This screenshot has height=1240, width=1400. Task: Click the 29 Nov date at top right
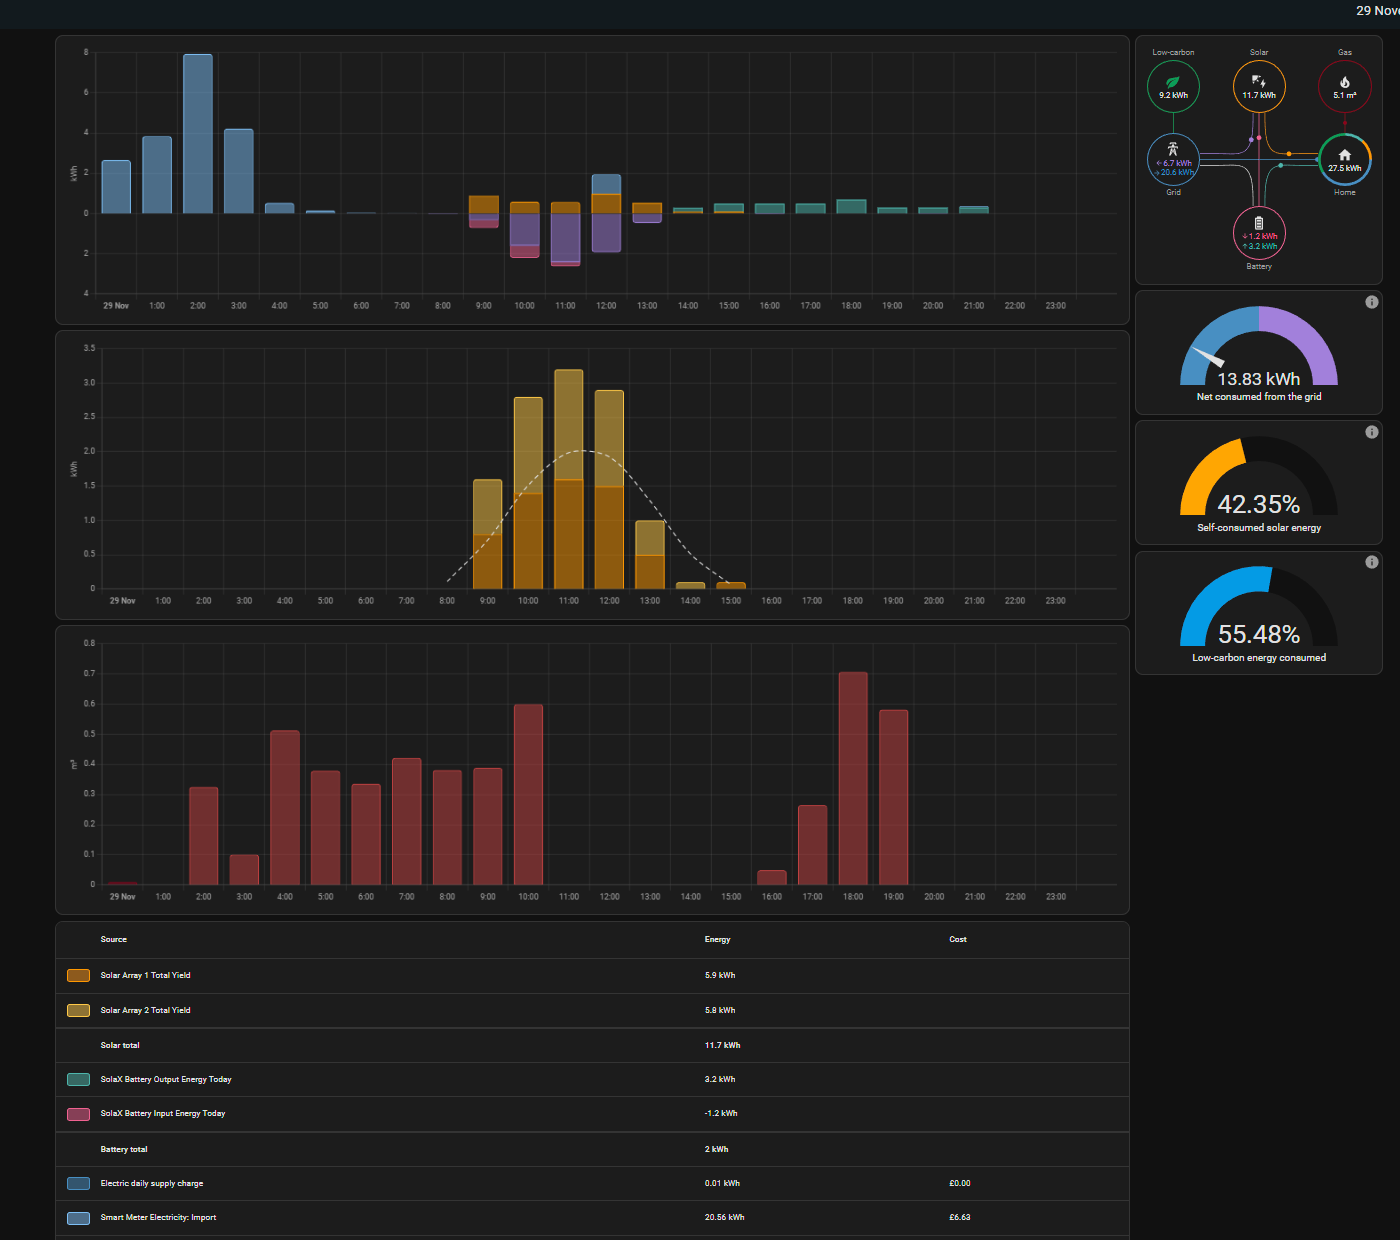pos(1378,10)
